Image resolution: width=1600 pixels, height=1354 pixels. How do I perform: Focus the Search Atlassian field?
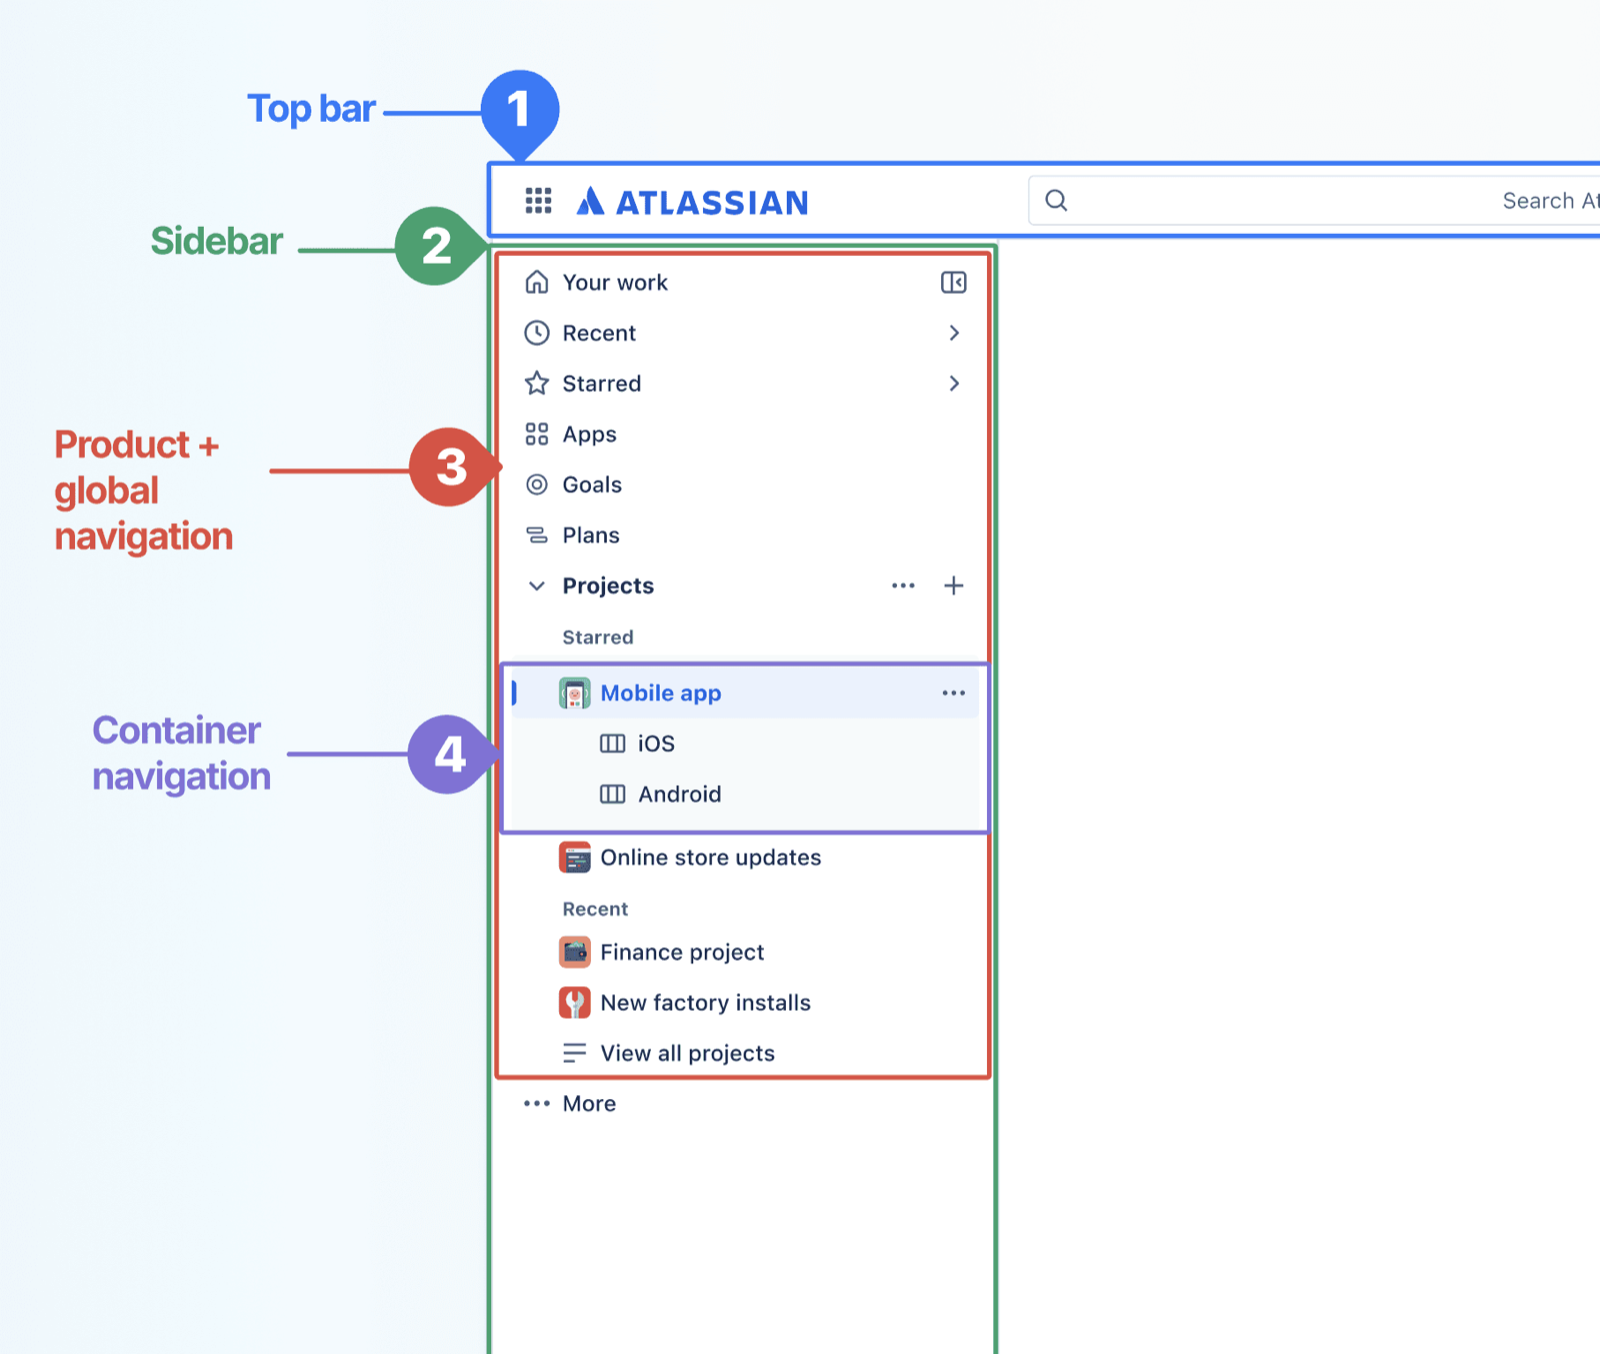1315,201
